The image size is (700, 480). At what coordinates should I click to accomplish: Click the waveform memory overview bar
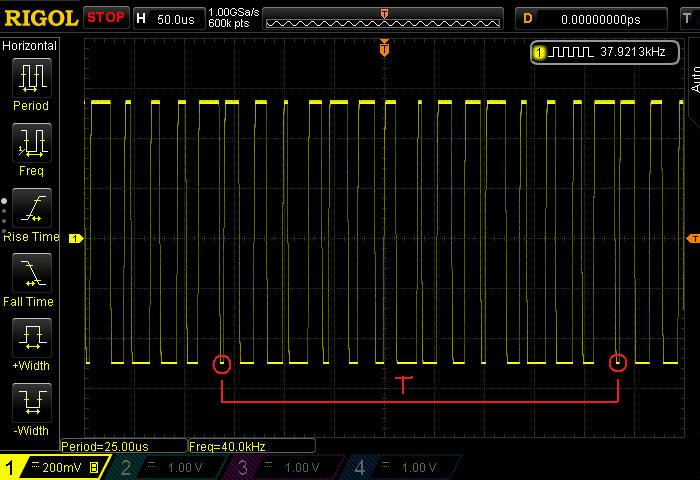[x=384, y=20]
